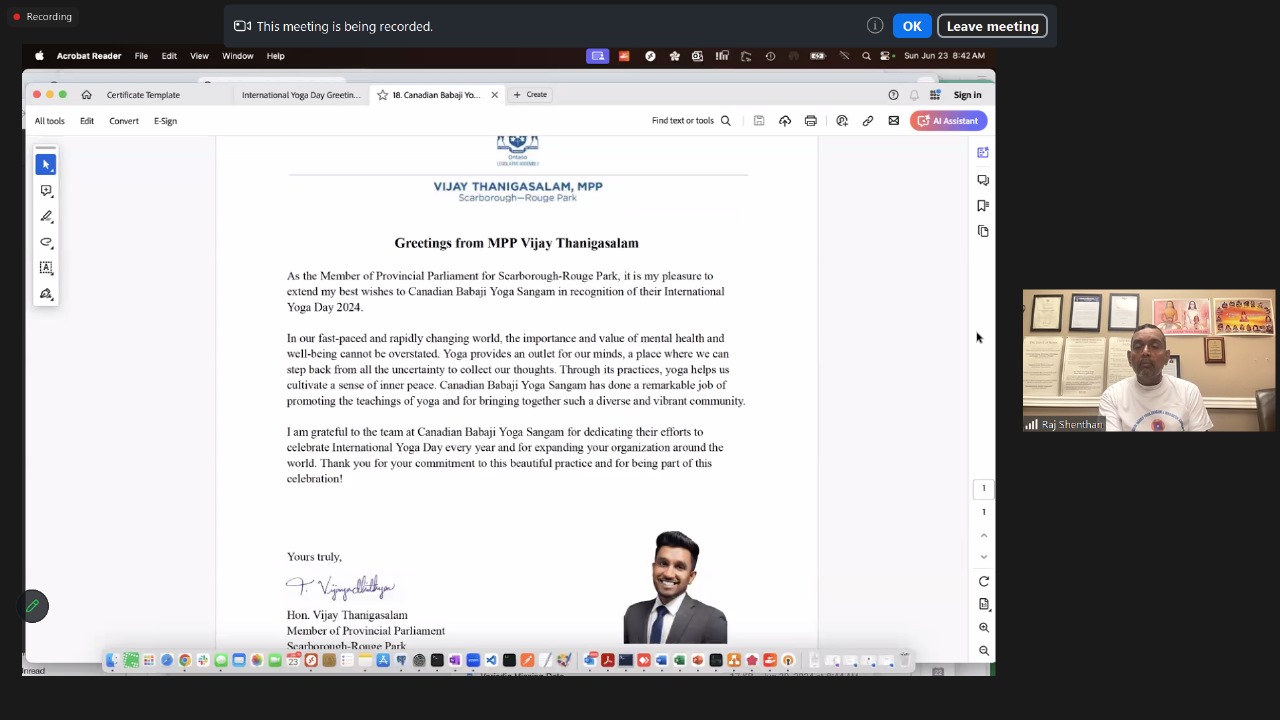Upload the file to cloud storage
The height and width of the screenshot is (720, 1280).
[x=785, y=121]
